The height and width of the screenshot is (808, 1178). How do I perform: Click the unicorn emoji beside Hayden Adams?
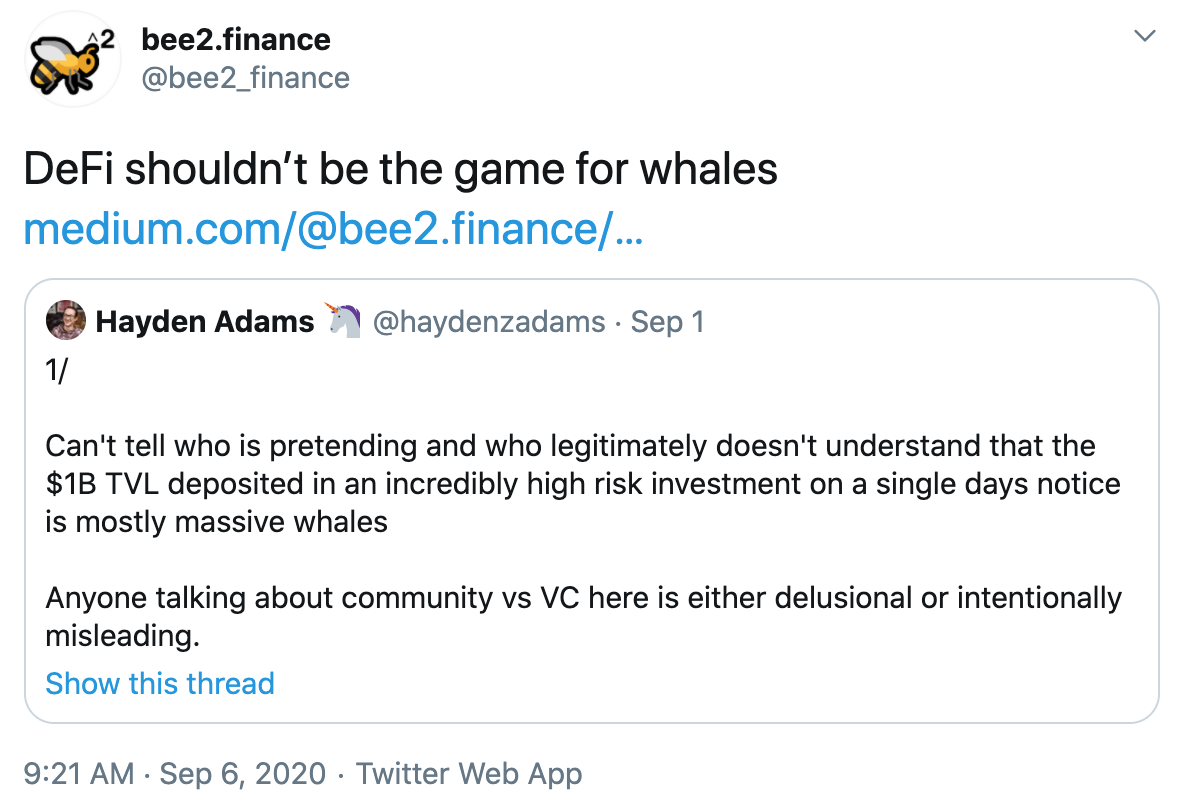[344, 322]
